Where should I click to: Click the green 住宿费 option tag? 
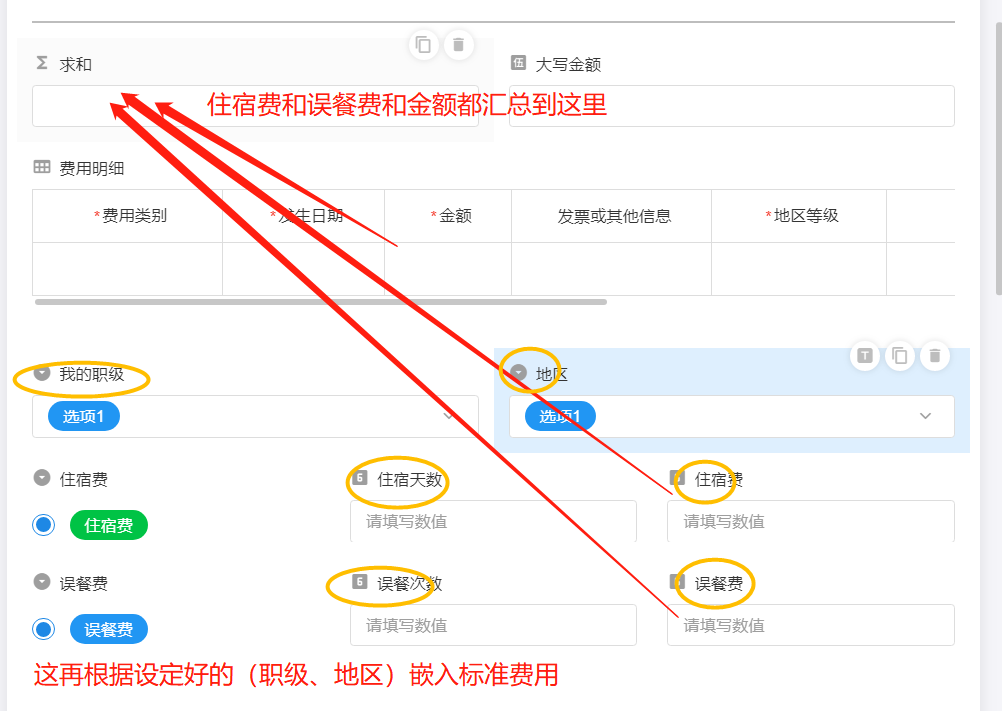pos(109,525)
